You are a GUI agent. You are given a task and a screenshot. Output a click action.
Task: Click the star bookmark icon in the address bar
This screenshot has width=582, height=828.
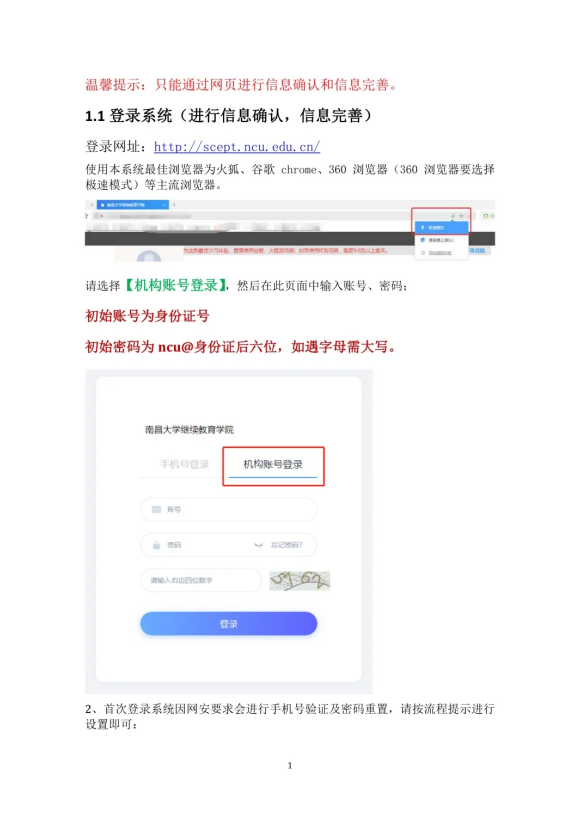point(461,216)
